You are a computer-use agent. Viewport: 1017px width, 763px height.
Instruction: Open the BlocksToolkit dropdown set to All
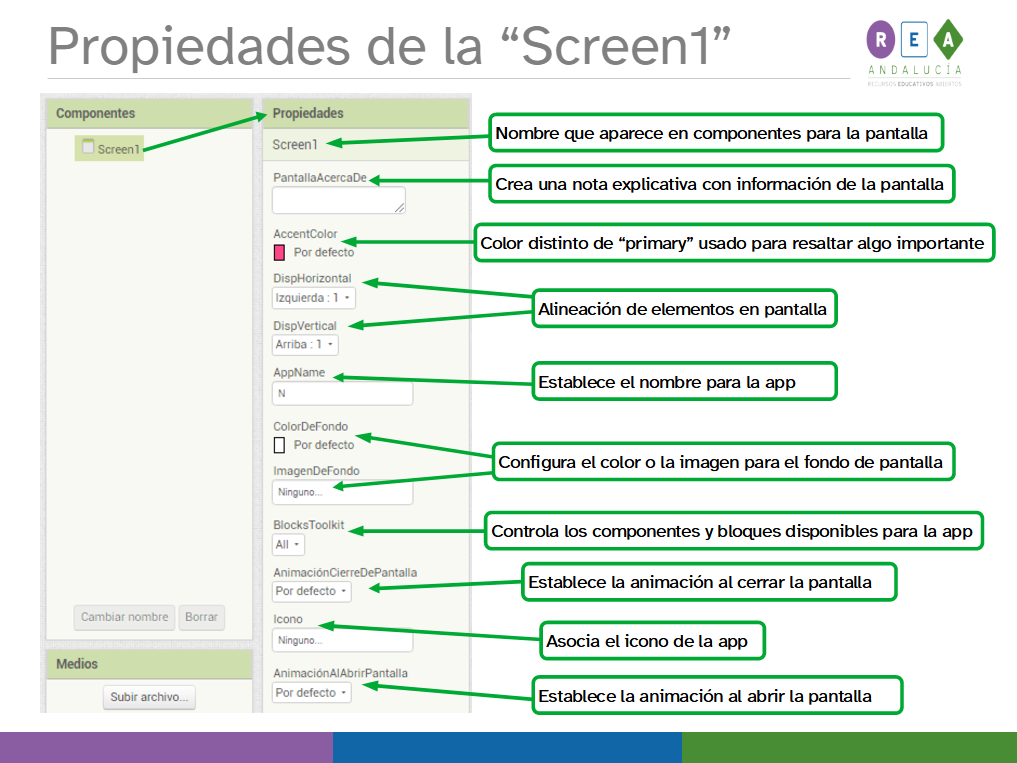(287, 544)
